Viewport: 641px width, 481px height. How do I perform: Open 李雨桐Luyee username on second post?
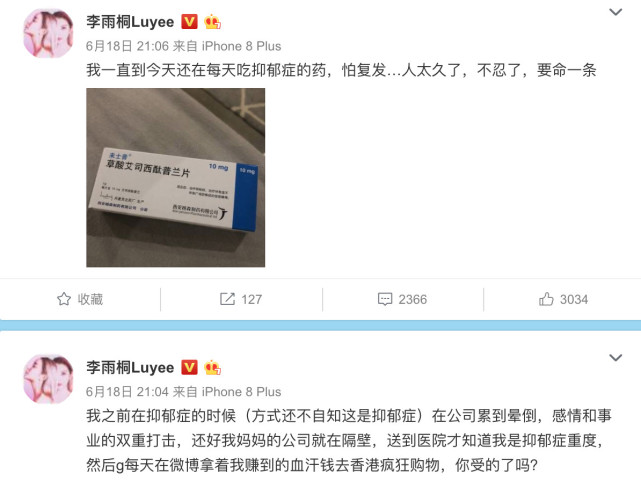click(x=130, y=367)
